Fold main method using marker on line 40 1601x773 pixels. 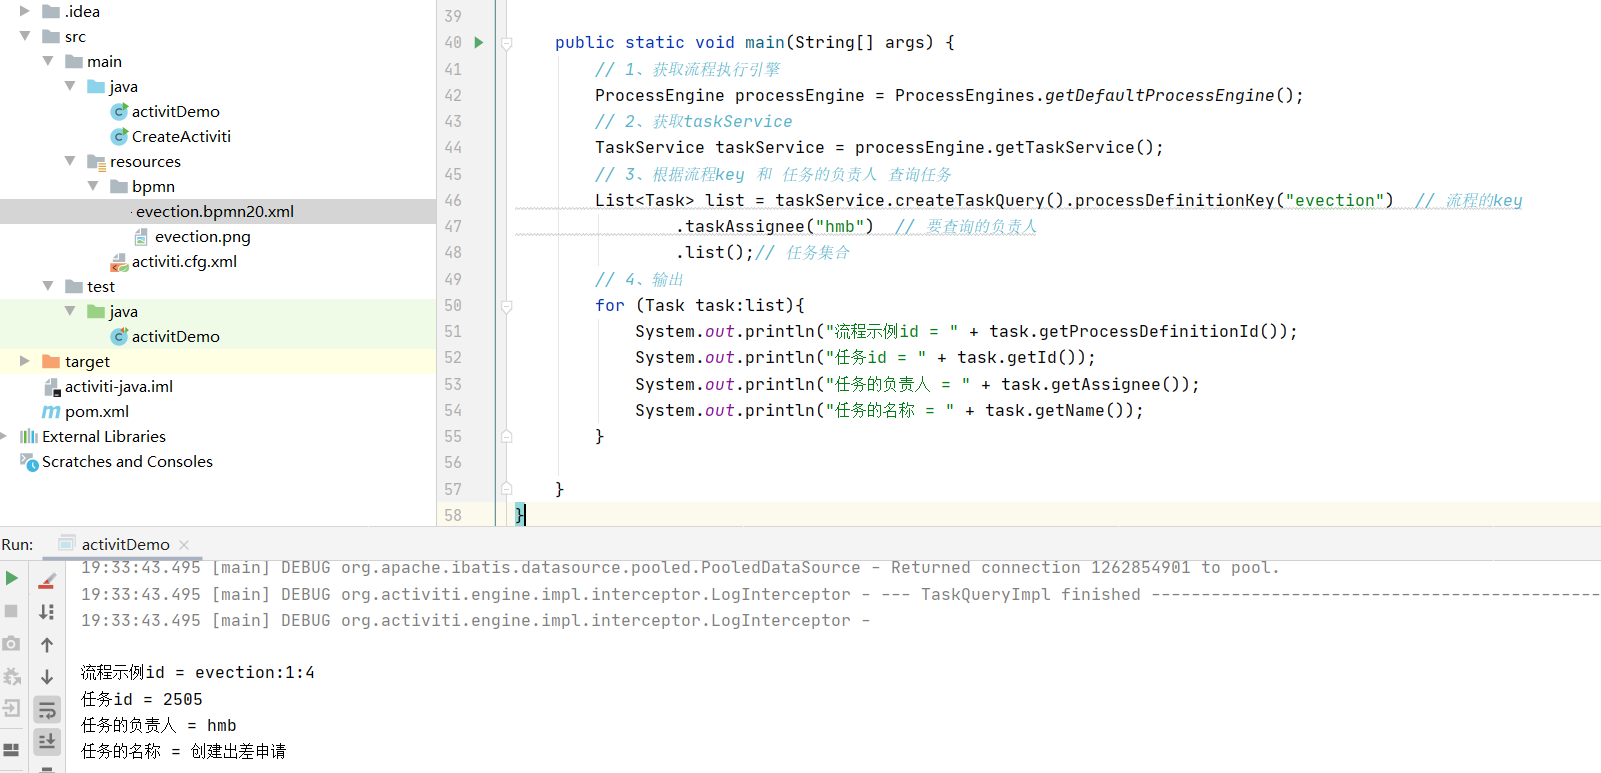pyautogui.click(x=507, y=43)
